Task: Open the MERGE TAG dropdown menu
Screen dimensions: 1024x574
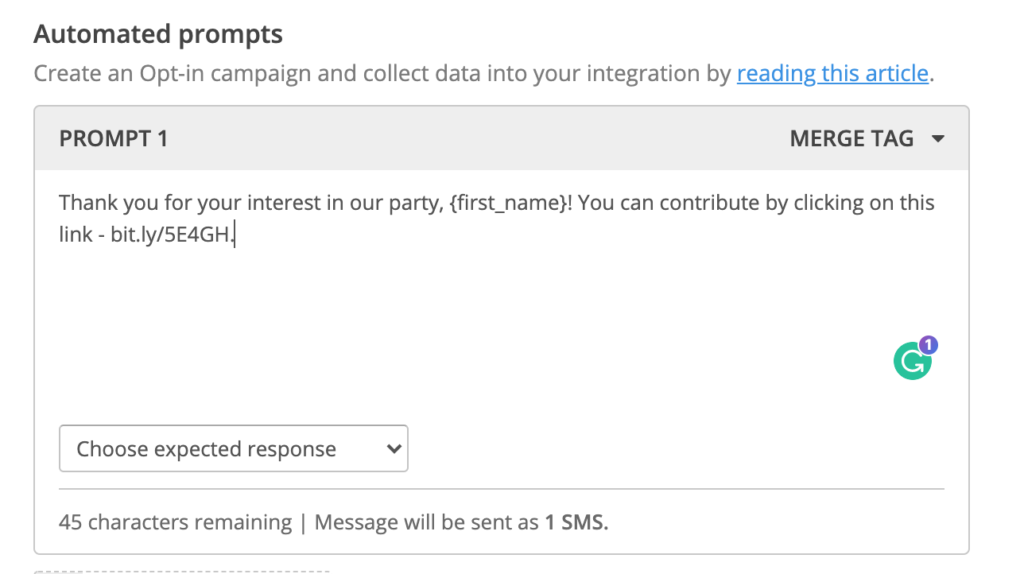Action: click(867, 138)
